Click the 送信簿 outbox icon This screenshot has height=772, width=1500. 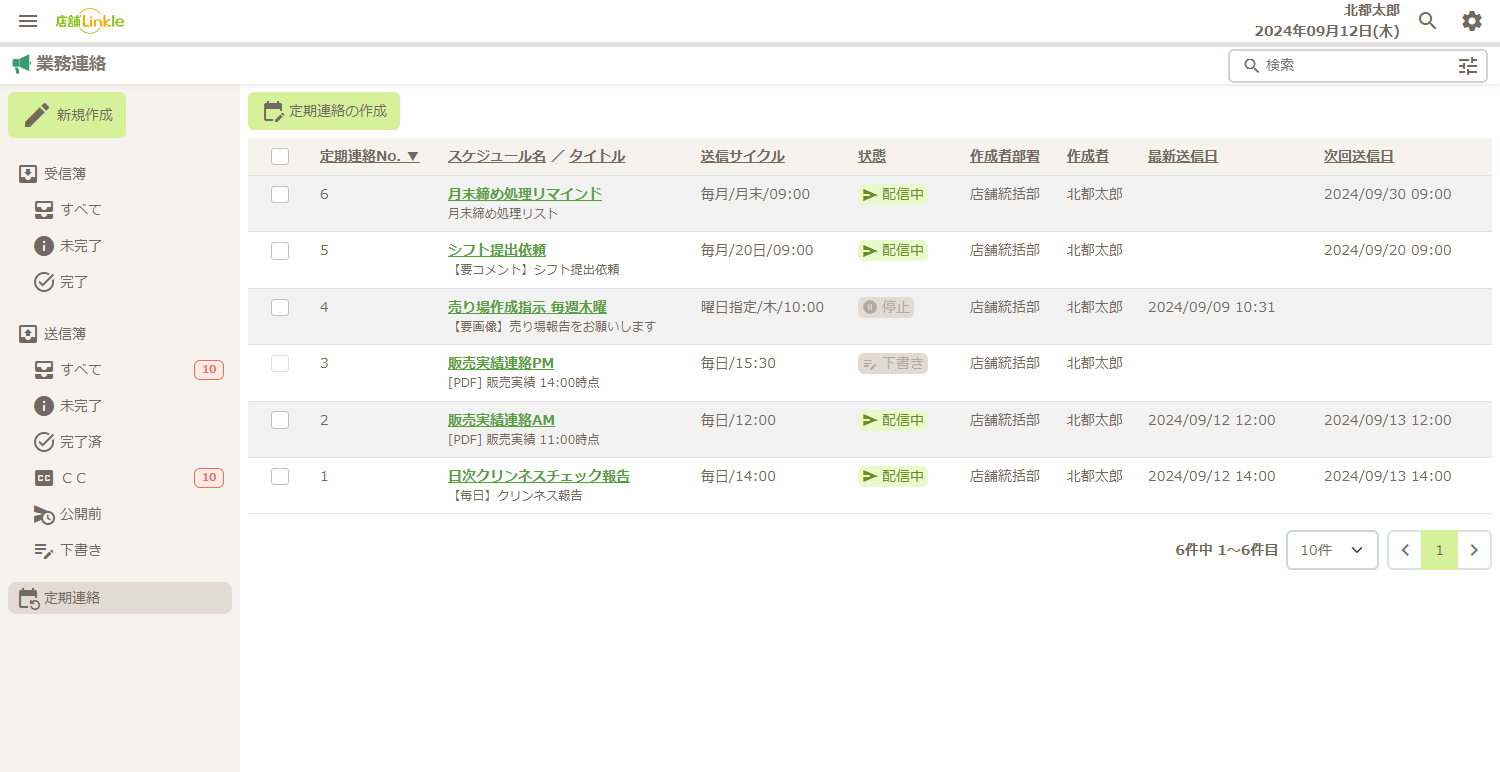28,334
